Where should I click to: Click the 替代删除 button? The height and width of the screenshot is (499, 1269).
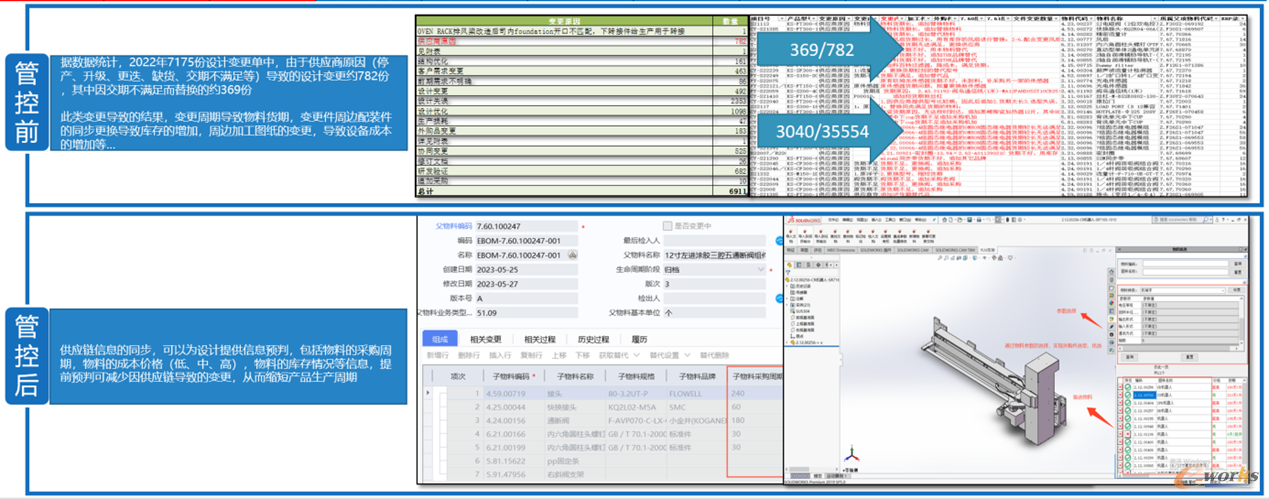(x=715, y=355)
